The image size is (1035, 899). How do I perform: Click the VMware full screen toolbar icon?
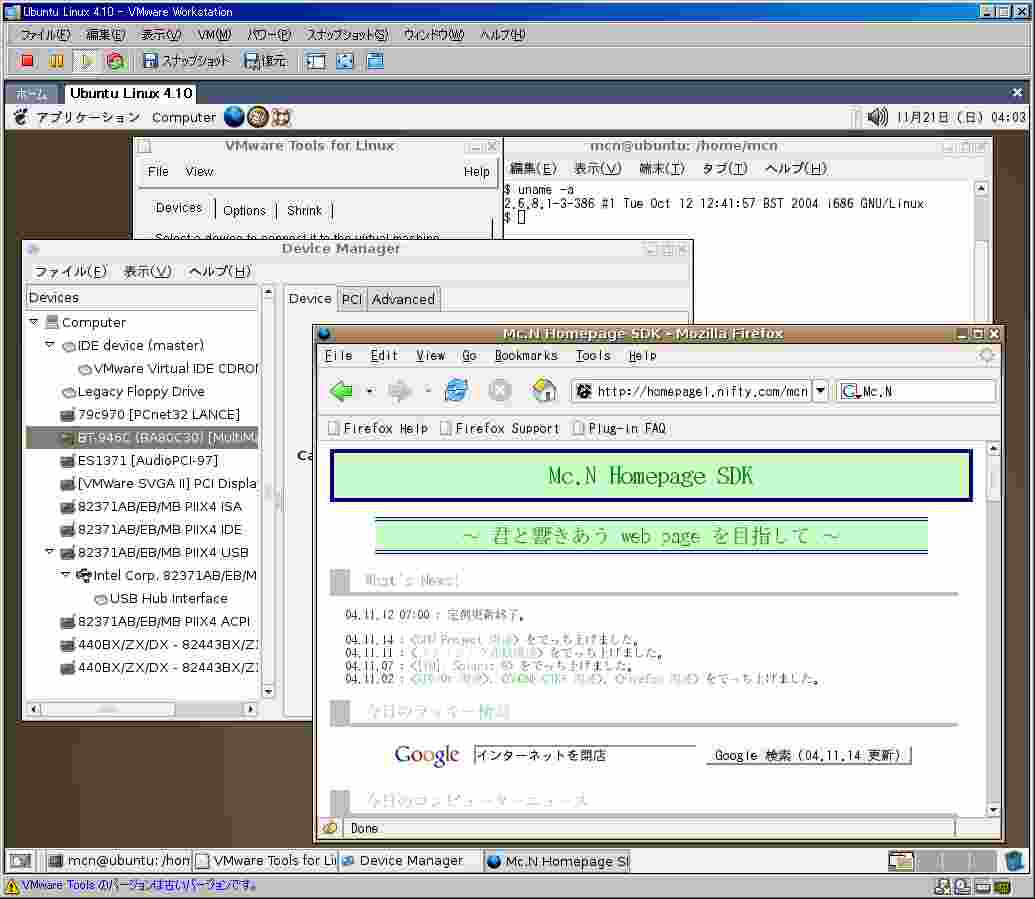pos(345,61)
